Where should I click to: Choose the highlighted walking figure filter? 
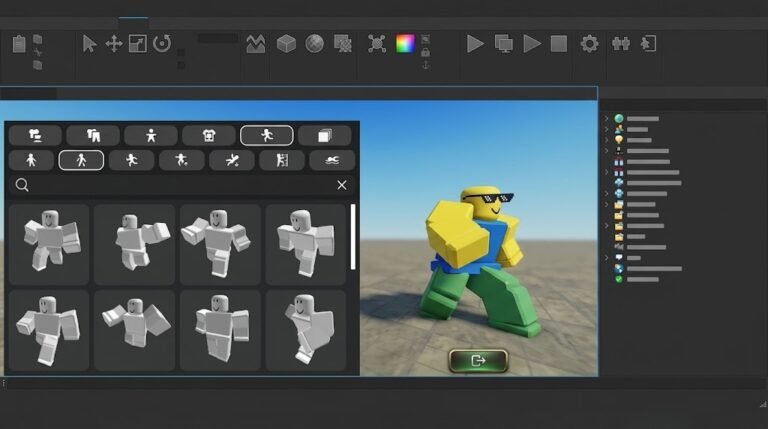81,160
